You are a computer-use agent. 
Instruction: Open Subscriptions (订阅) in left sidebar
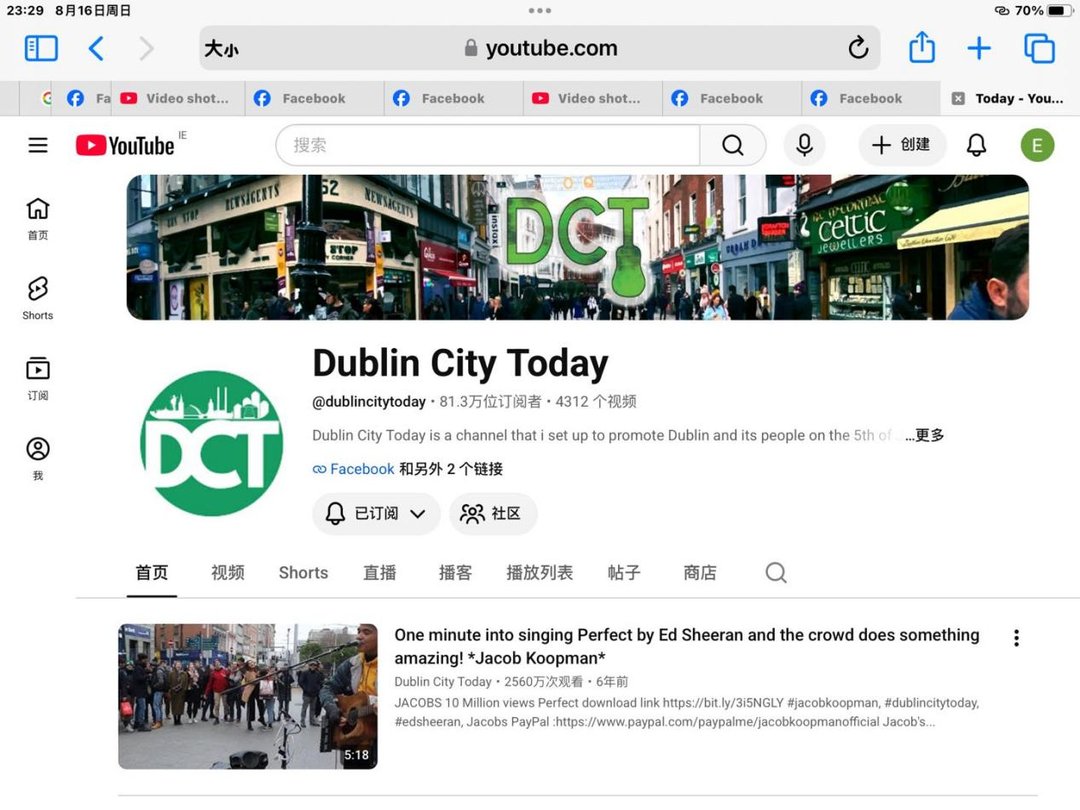tap(38, 379)
